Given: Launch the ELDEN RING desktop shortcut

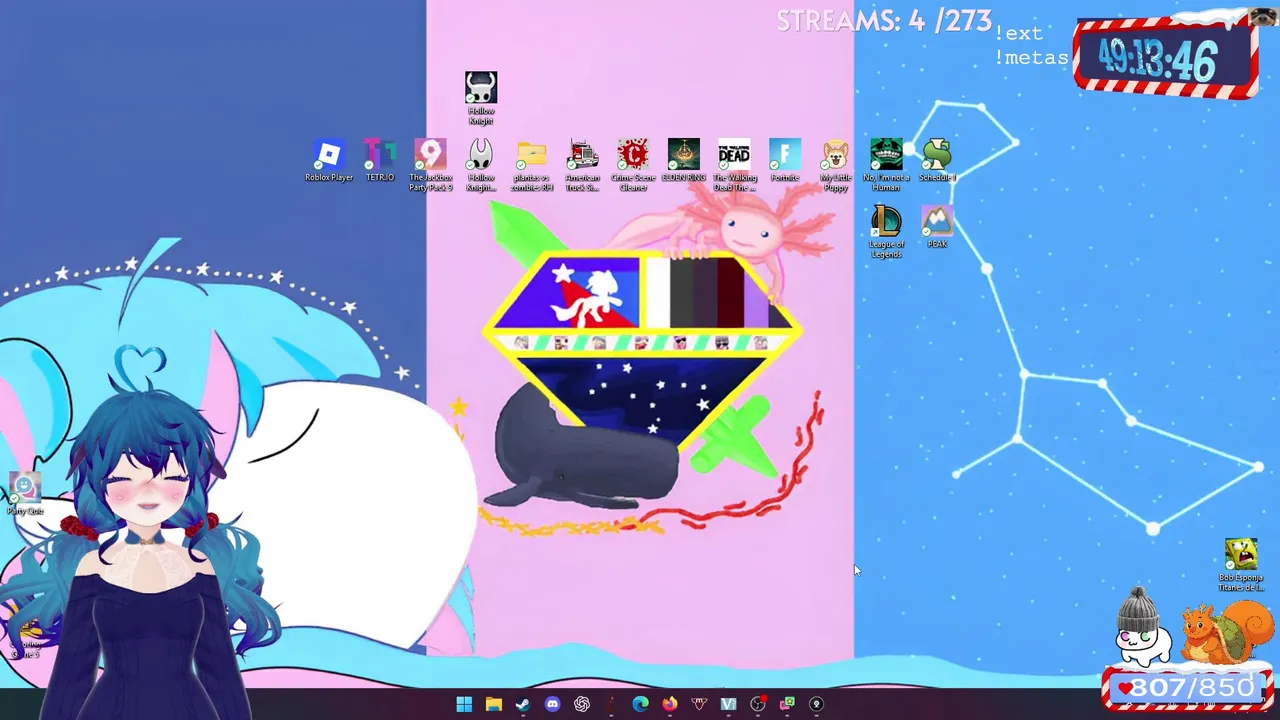Looking at the screenshot, I should pyautogui.click(x=684, y=160).
